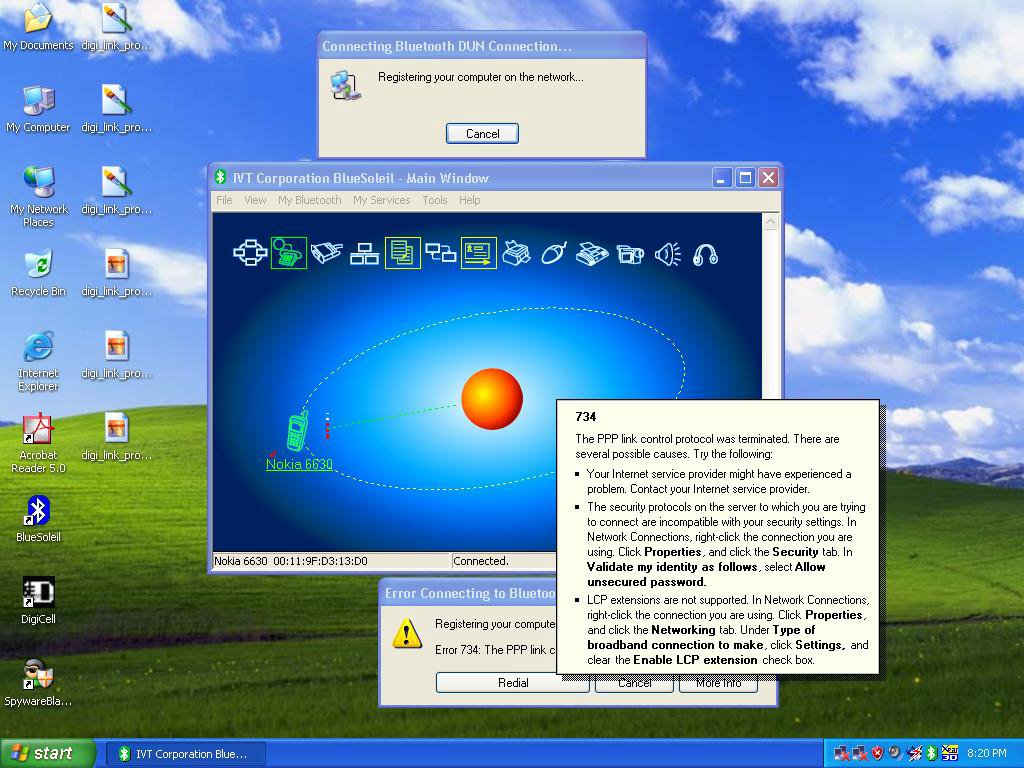Viewport: 1024px width, 768px height.
Task: Click the highlighted File Transfer documents icon
Action: pyautogui.click(x=402, y=253)
